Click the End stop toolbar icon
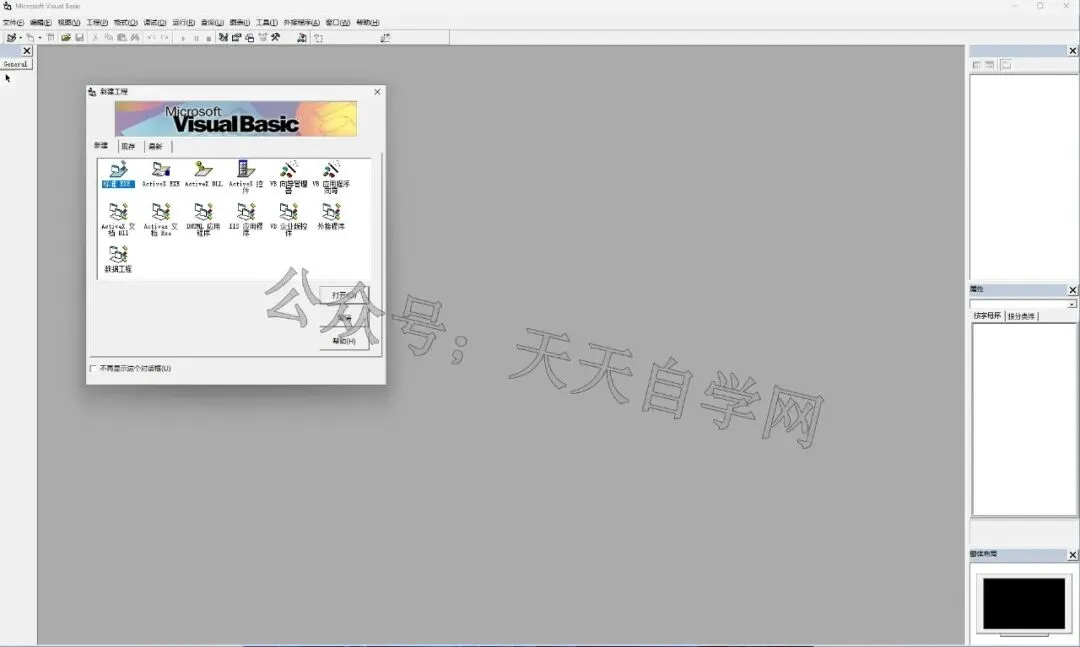 (209, 39)
